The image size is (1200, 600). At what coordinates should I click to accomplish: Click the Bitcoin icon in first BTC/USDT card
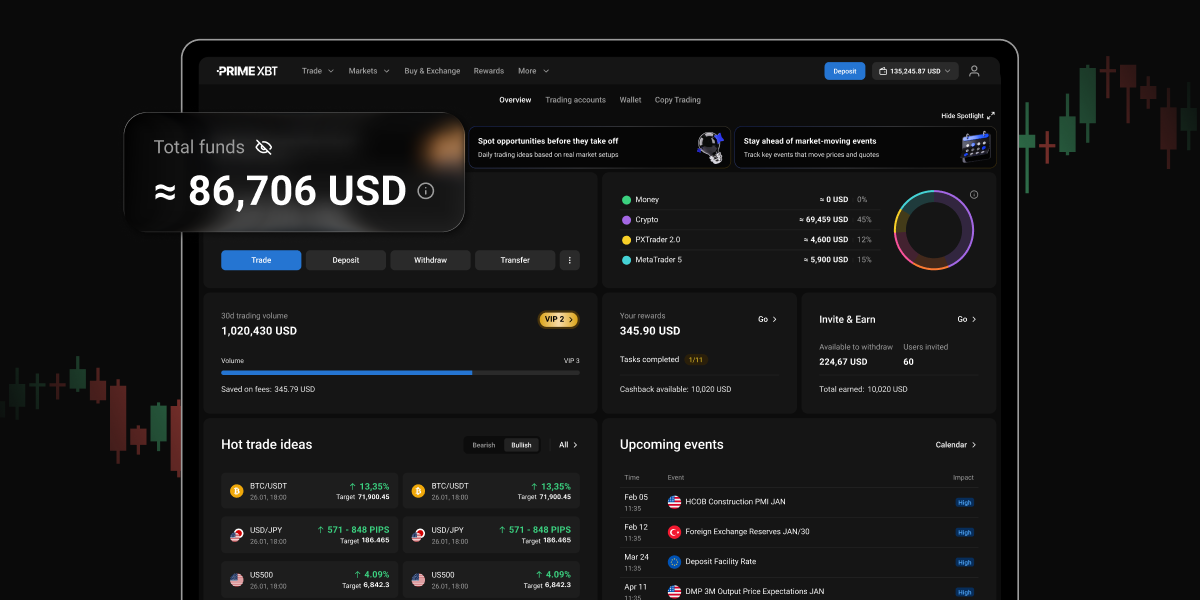237,491
